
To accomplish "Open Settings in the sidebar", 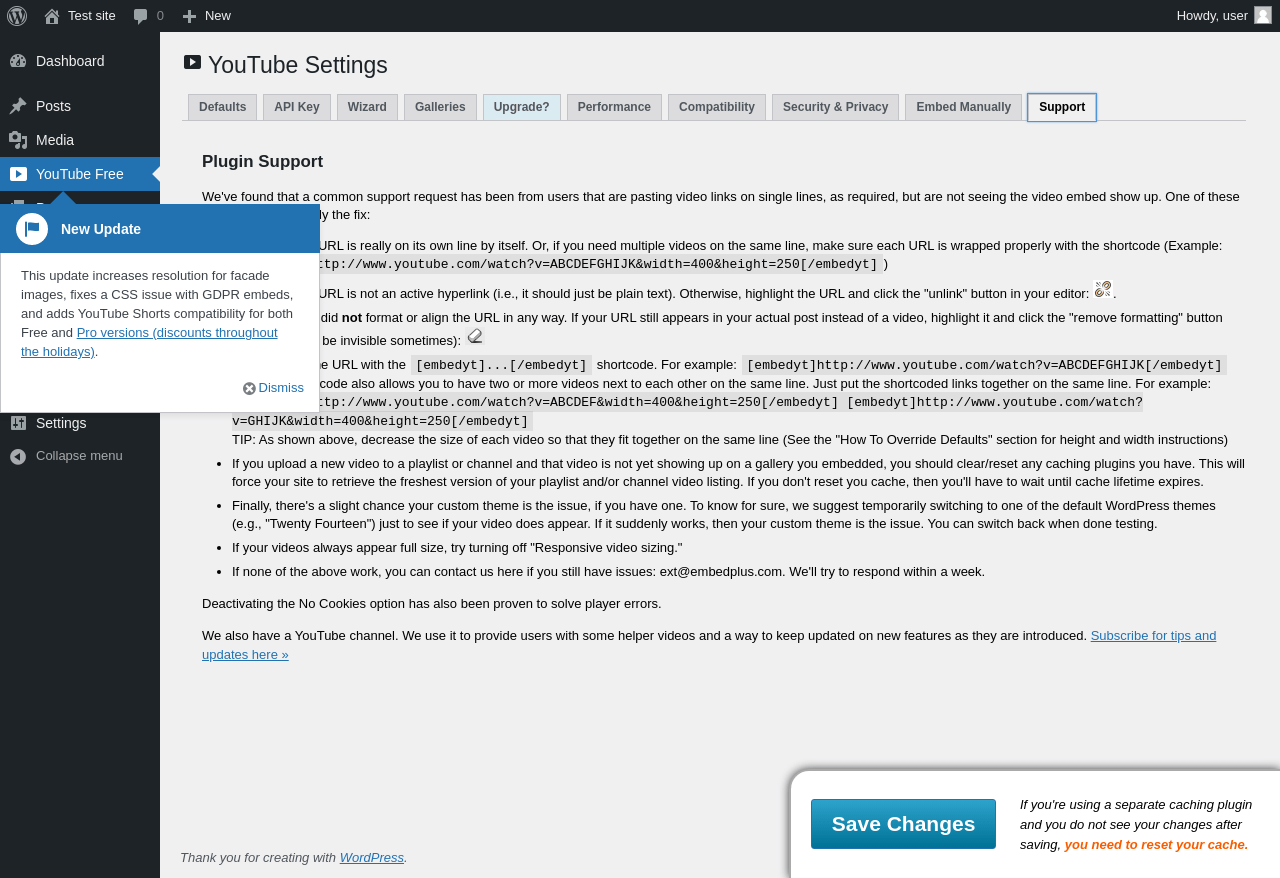I will (80, 423).
